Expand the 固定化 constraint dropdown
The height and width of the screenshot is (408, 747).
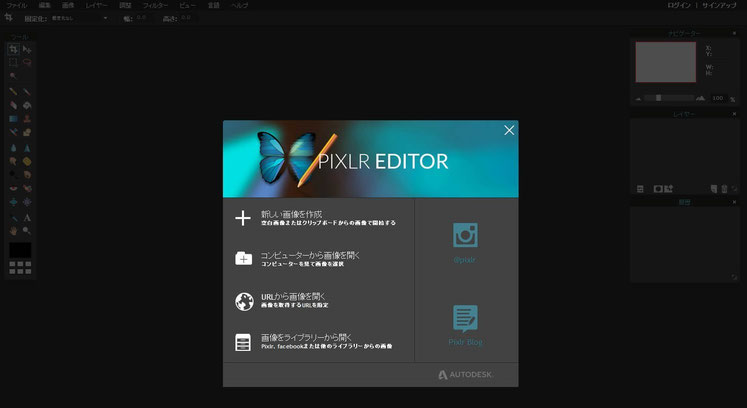pos(80,18)
